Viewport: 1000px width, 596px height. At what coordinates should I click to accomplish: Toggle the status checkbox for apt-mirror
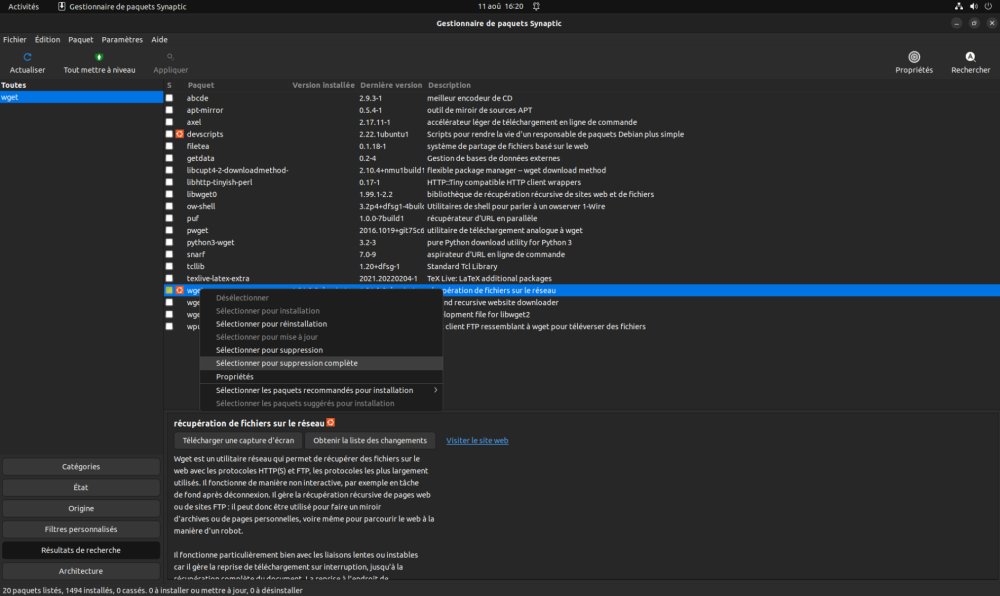coord(169,110)
